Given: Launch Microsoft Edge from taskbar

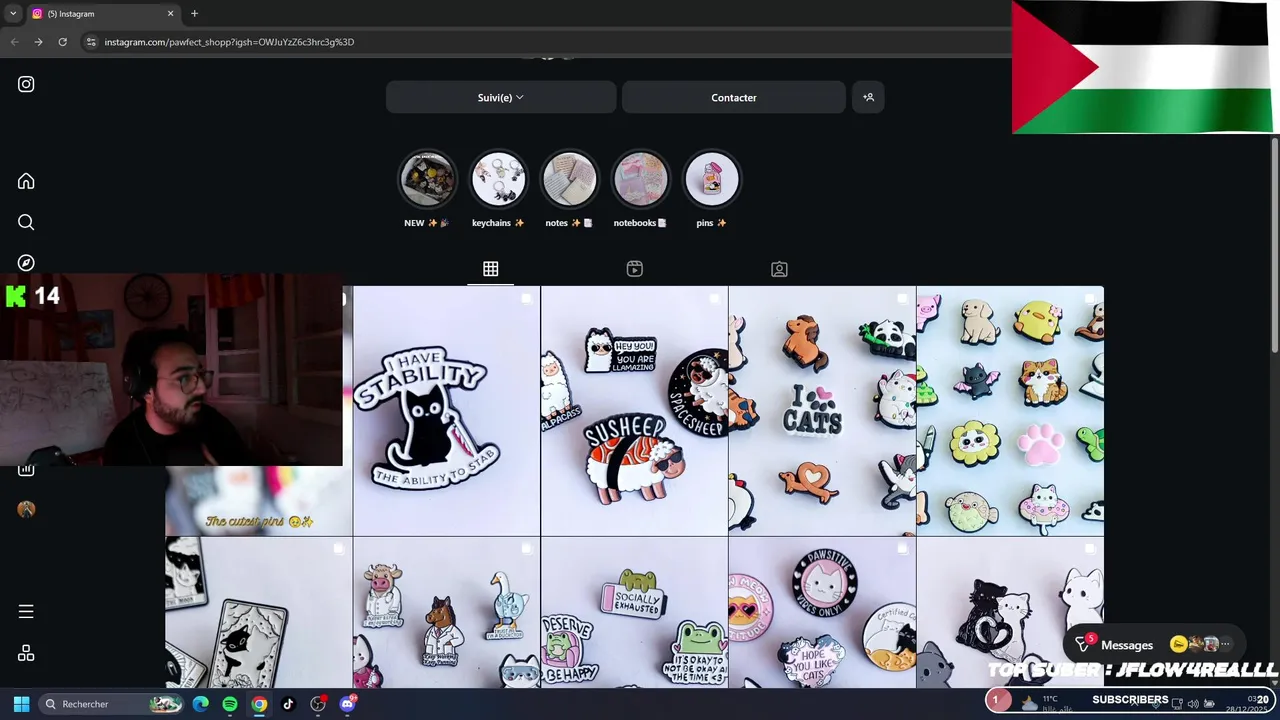Looking at the screenshot, I should click(201, 704).
